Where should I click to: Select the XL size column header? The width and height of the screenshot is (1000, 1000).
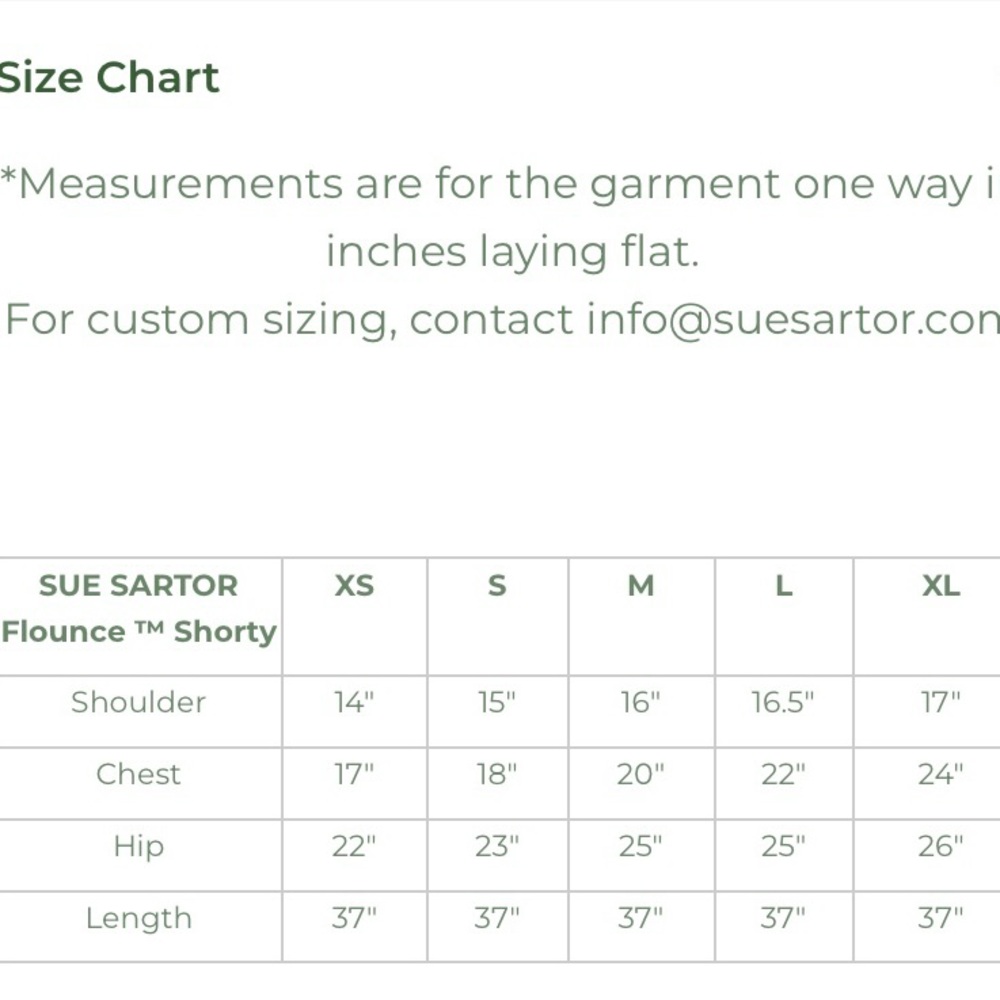click(x=941, y=585)
